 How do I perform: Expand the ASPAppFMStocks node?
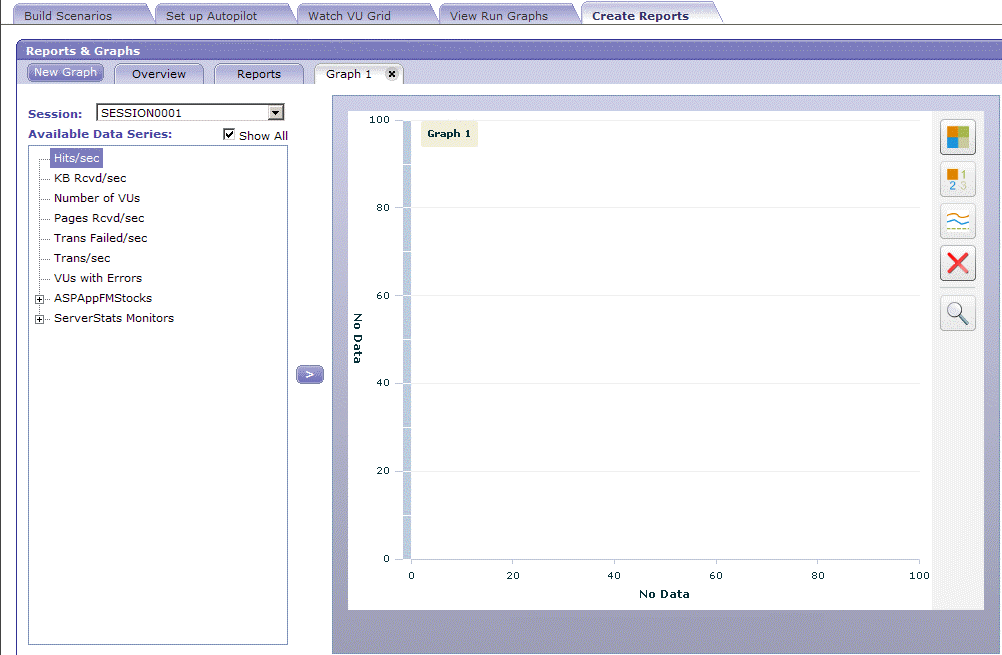pyautogui.click(x=40, y=298)
